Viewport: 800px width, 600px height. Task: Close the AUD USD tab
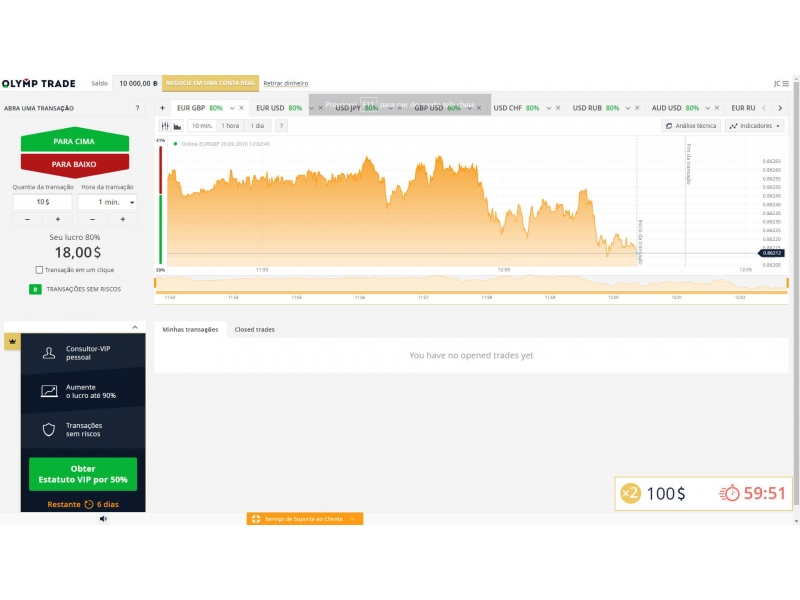(717, 108)
